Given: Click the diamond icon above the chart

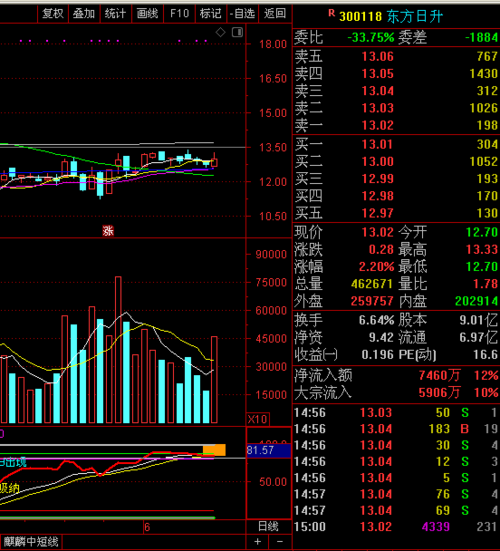Looking at the screenshot, I should pos(220,33).
